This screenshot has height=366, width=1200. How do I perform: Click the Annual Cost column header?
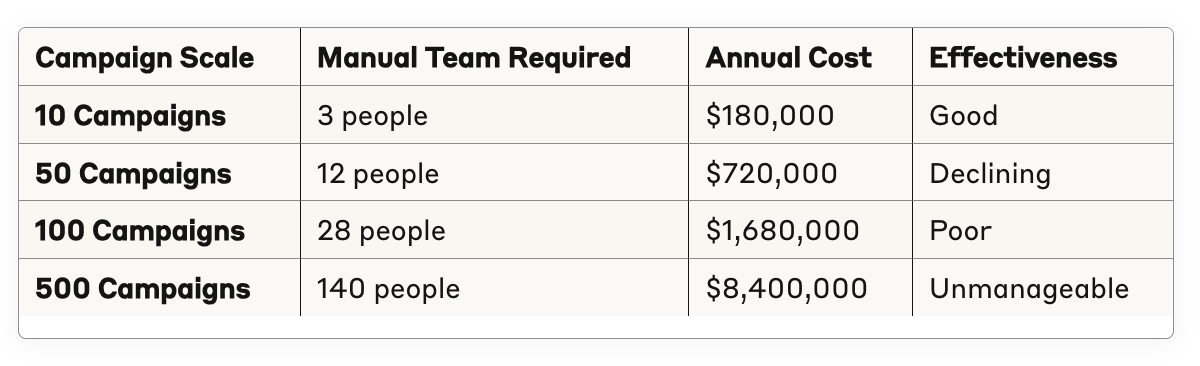tap(788, 58)
